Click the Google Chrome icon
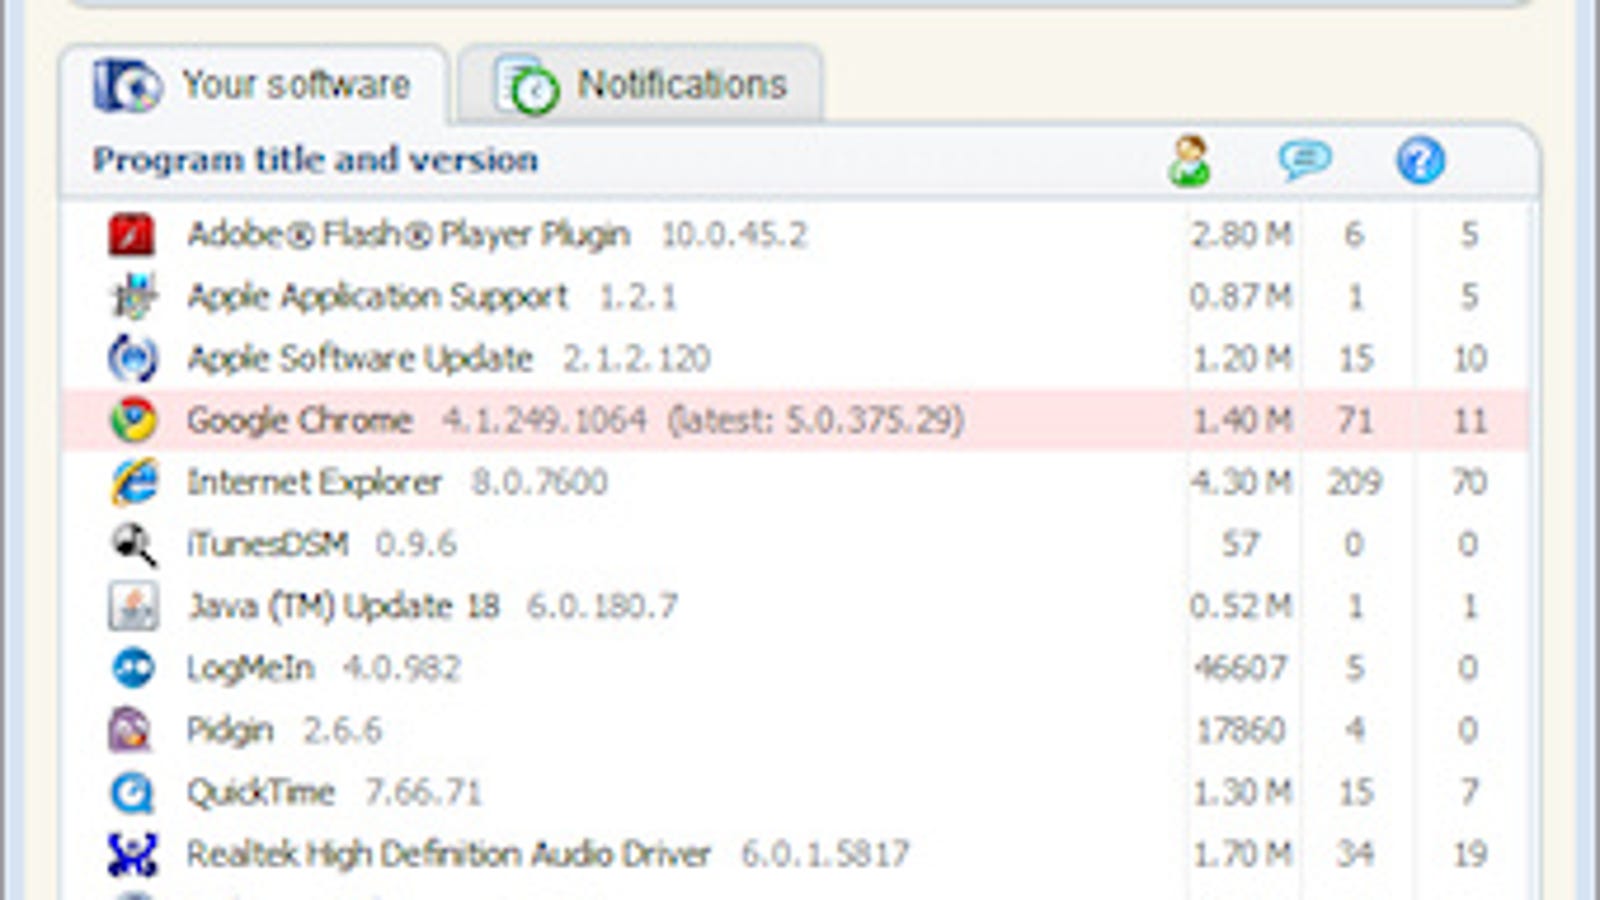Image resolution: width=1600 pixels, height=900 pixels. [132, 420]
